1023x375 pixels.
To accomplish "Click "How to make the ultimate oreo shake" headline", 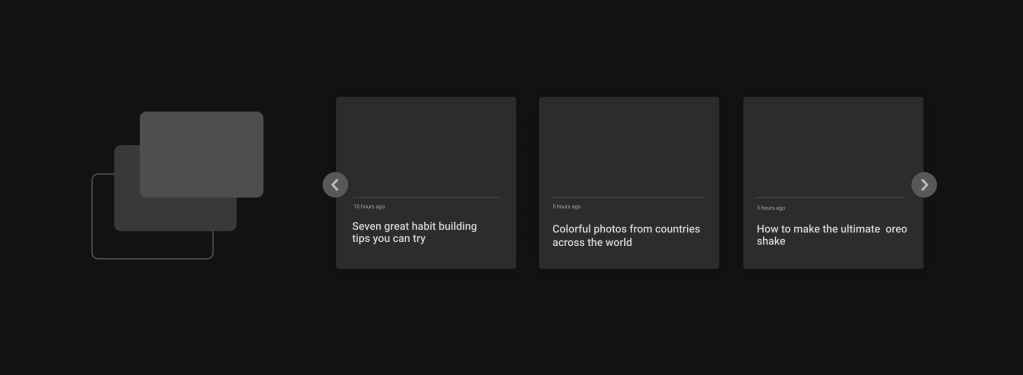I will coord(832,235).
